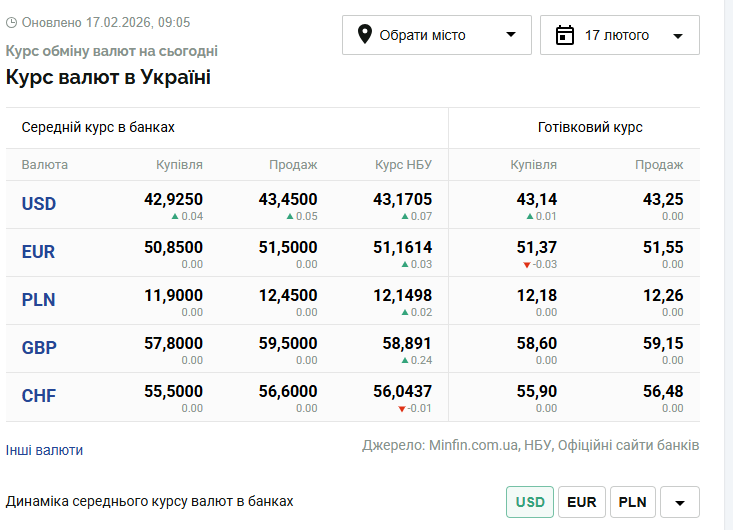Click the USD NBU rate 43,1705
This screenshot has height=530, width=733.
(402, 199)
